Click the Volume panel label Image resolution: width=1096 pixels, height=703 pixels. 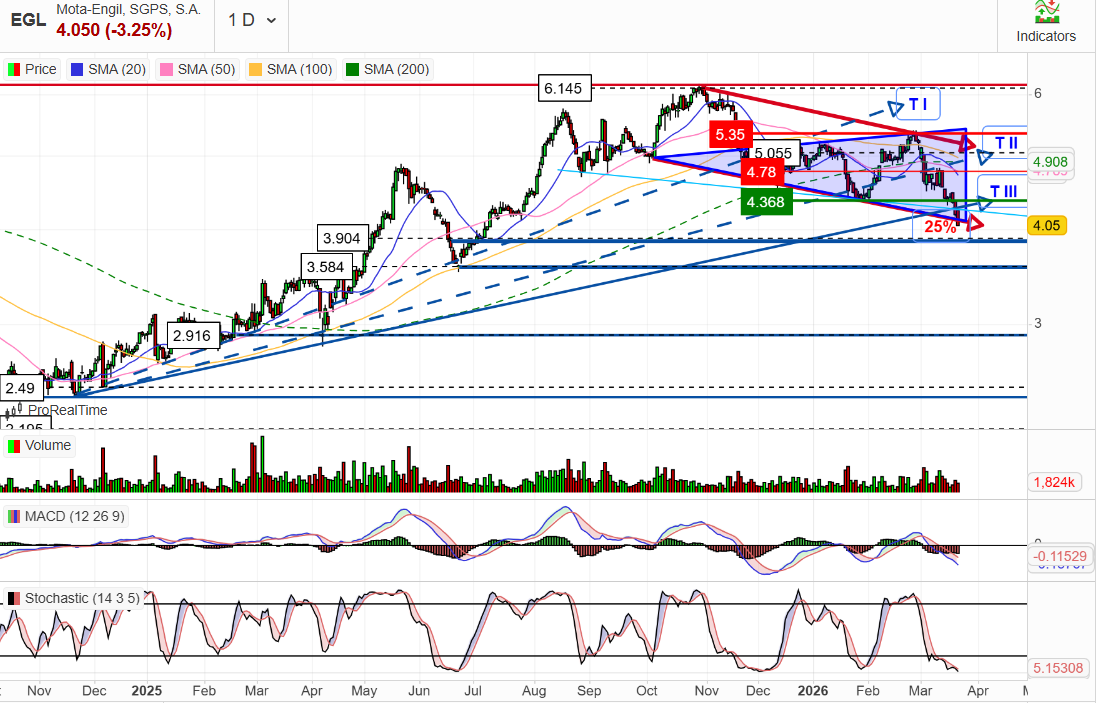[x=39, y=446]
